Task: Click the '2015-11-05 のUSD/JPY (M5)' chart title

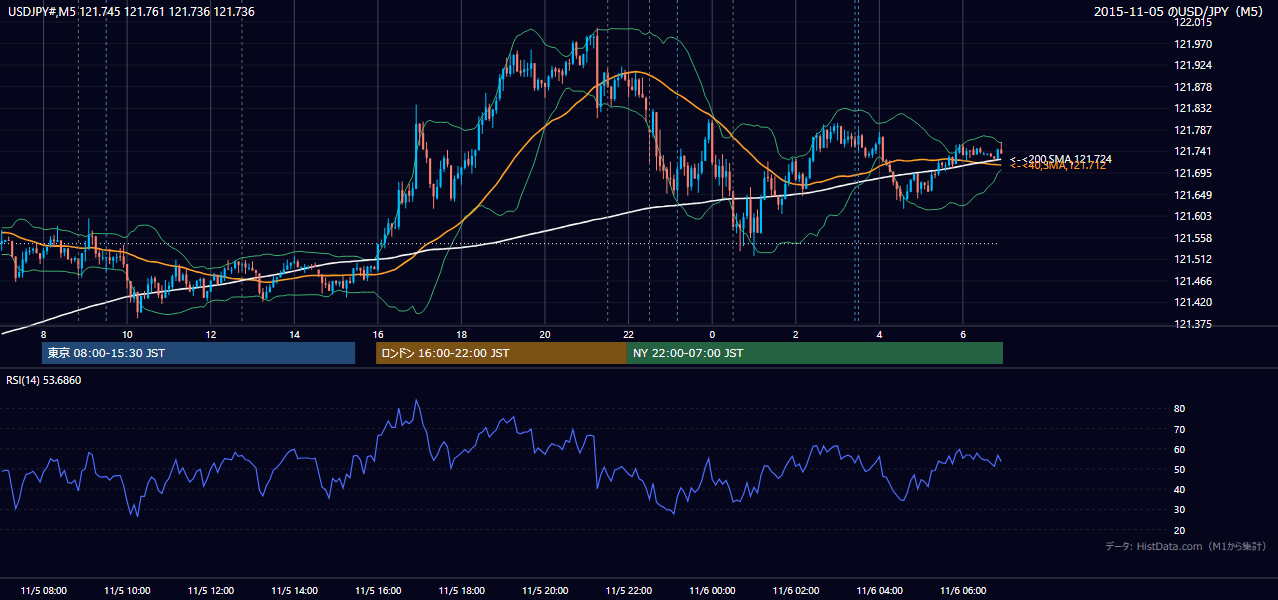Action: (1179, 11)
